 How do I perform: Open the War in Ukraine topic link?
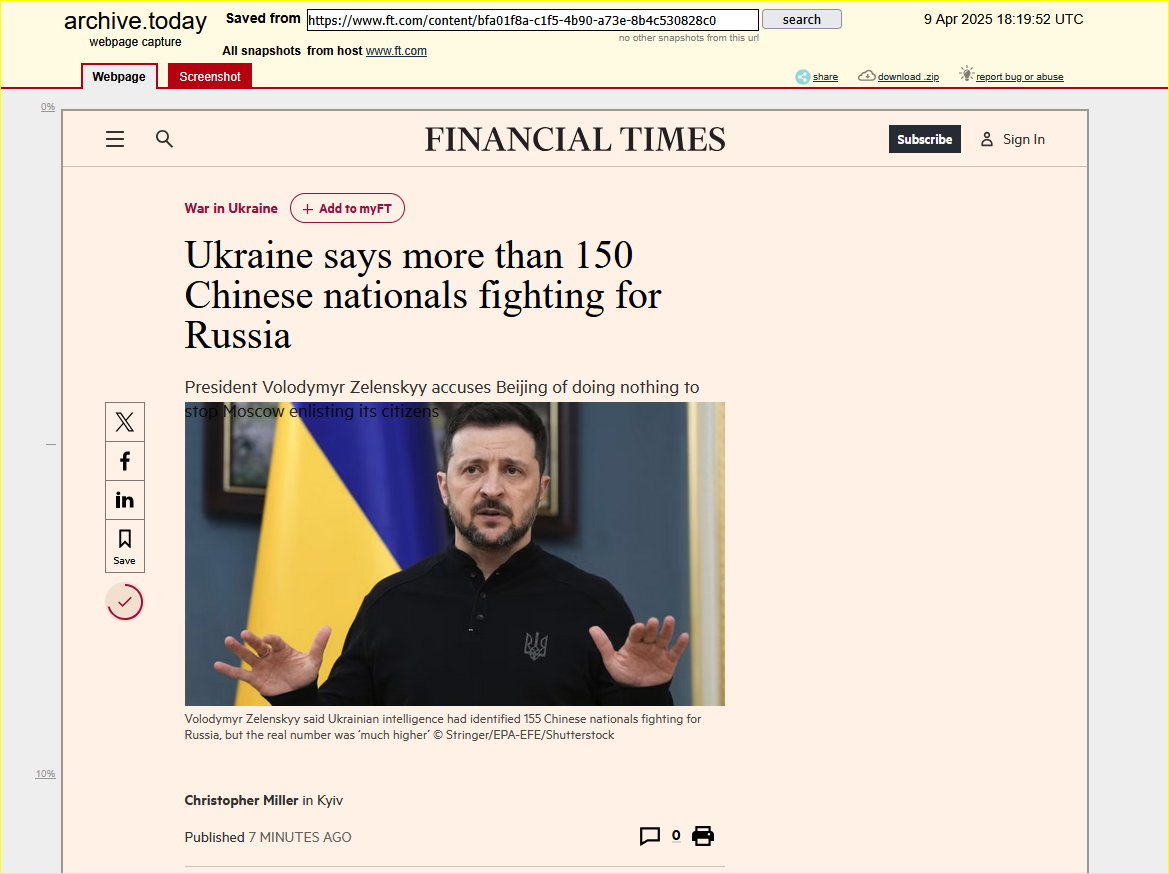coord(231,208)
